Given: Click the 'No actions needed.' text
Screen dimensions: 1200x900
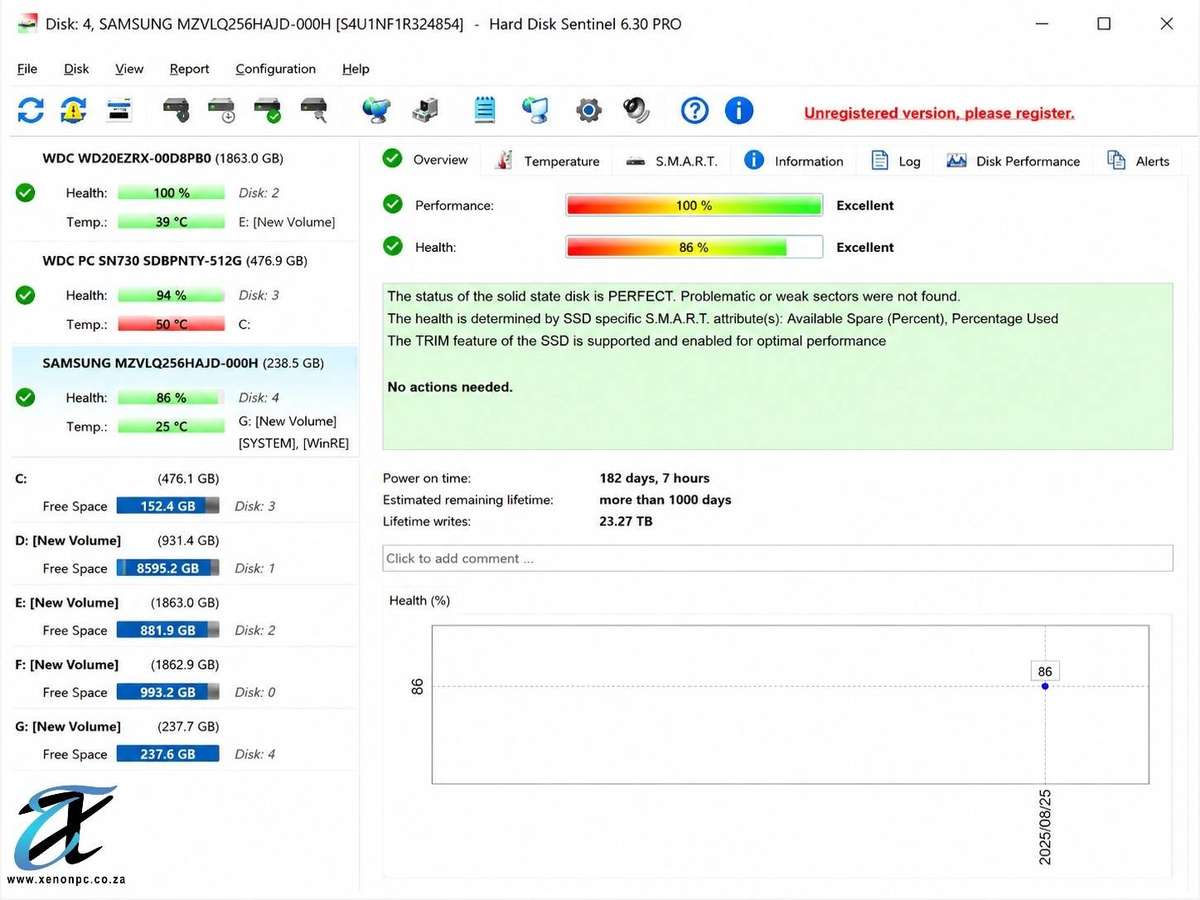Looking at the screenshot, I should pos(450,387).
